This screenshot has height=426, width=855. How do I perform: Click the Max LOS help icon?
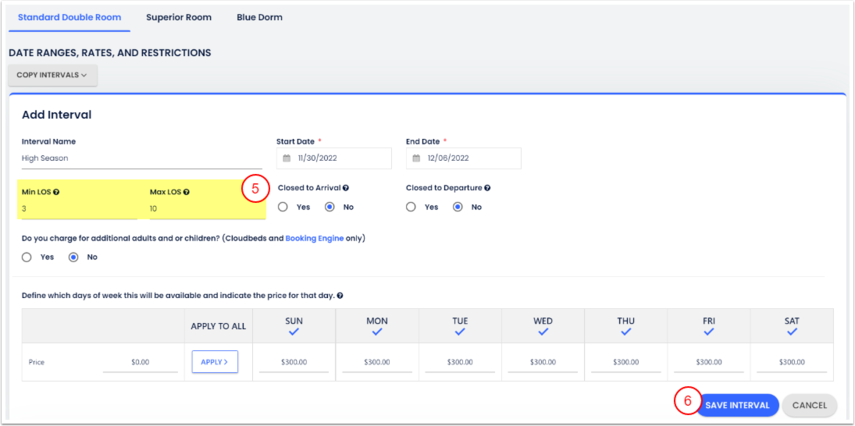click(186, 192)
